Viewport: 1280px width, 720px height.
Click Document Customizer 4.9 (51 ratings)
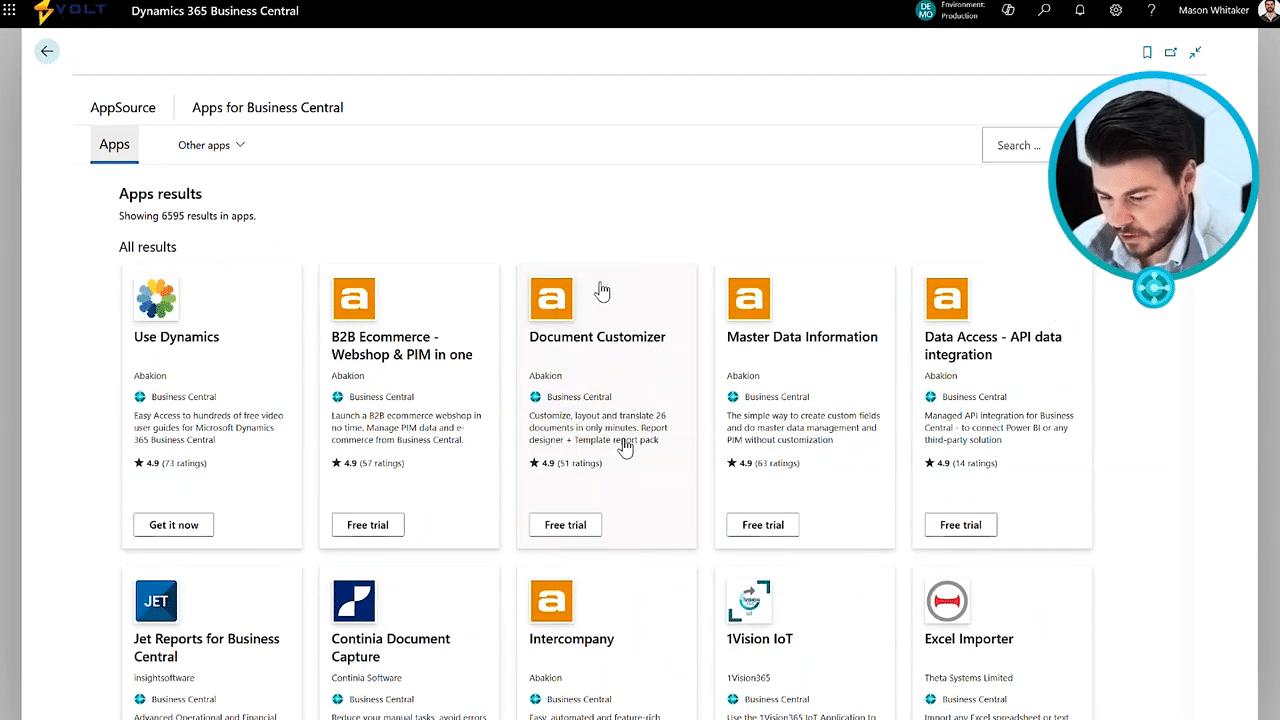coord(566,464)
